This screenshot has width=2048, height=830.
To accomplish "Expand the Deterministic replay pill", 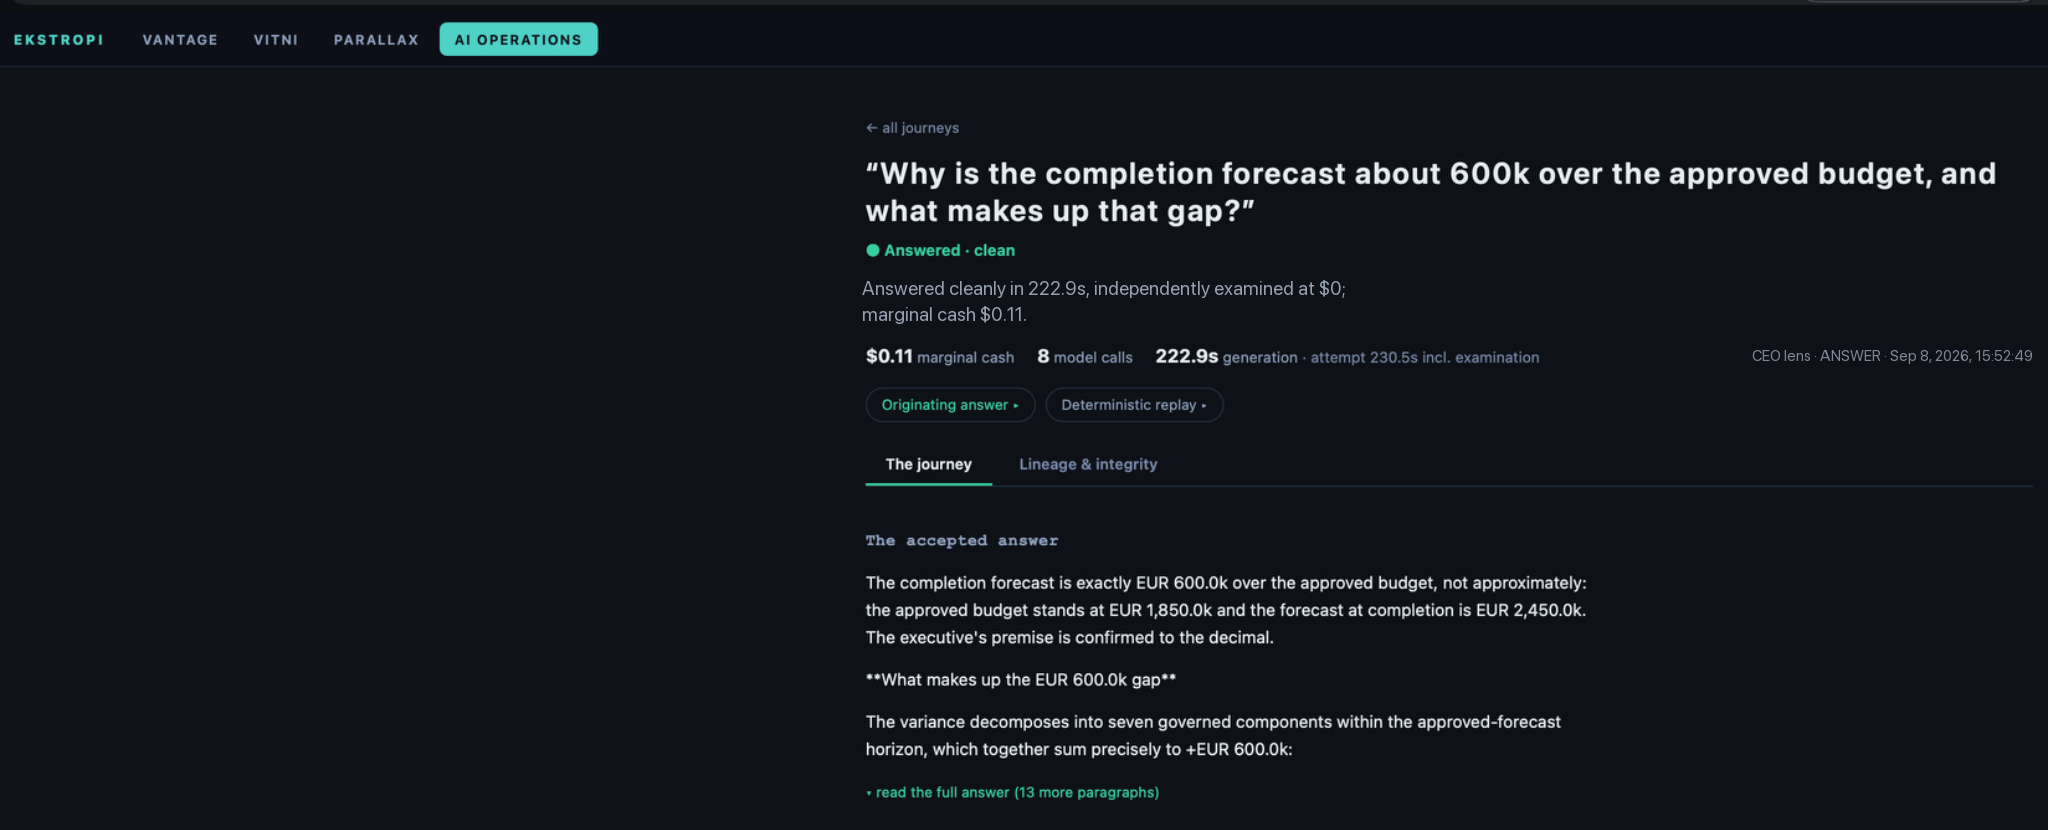I will pos(1134,405).
